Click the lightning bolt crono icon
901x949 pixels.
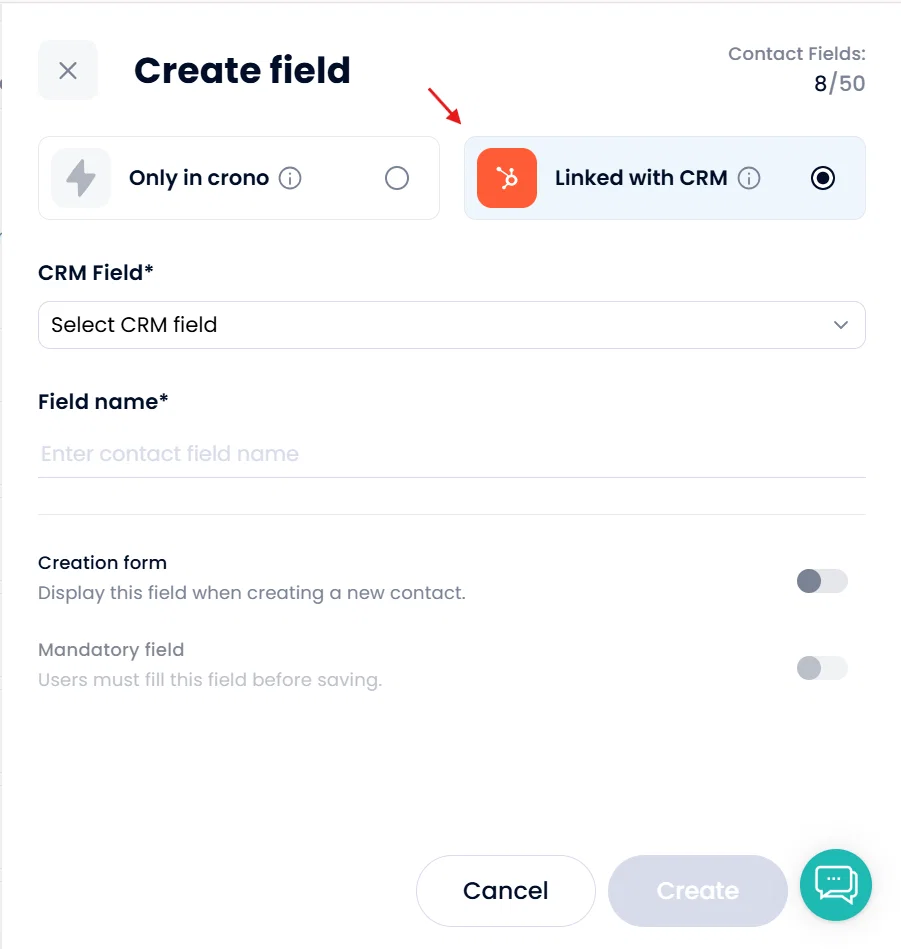click(81, 178)
